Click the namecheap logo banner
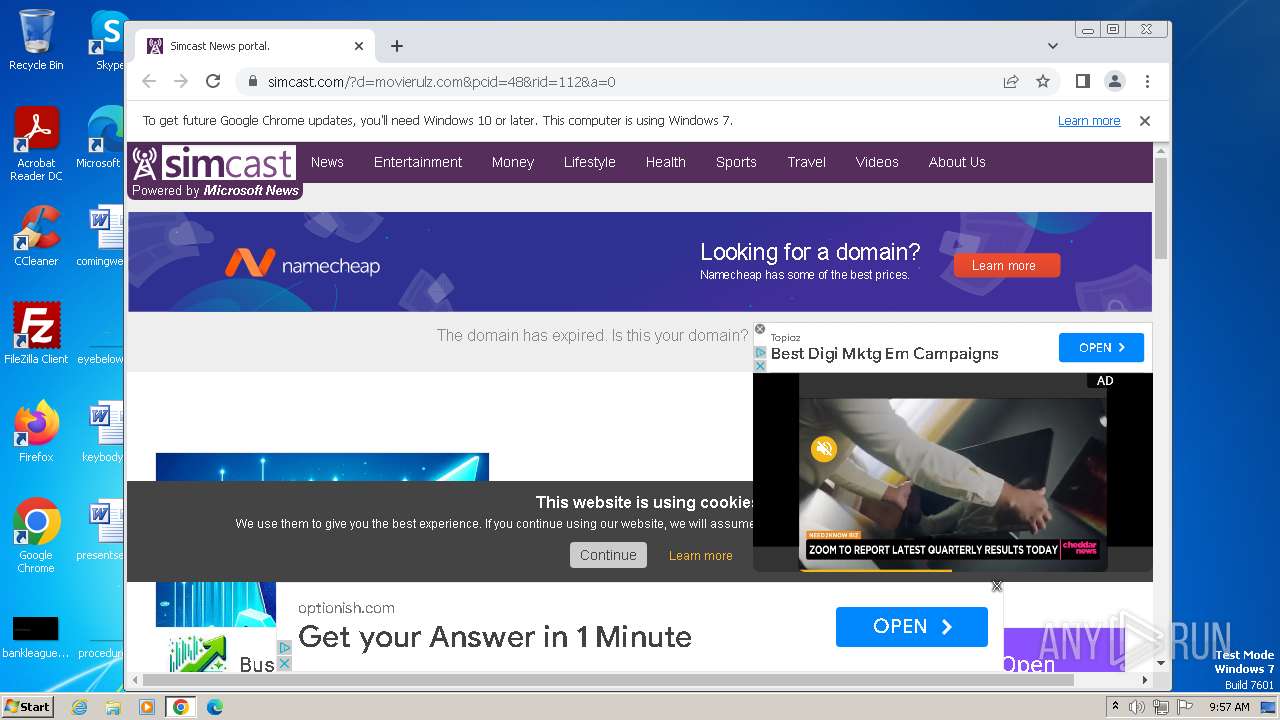Screen dimensions: 1280x720 click(x=302, y=264)
